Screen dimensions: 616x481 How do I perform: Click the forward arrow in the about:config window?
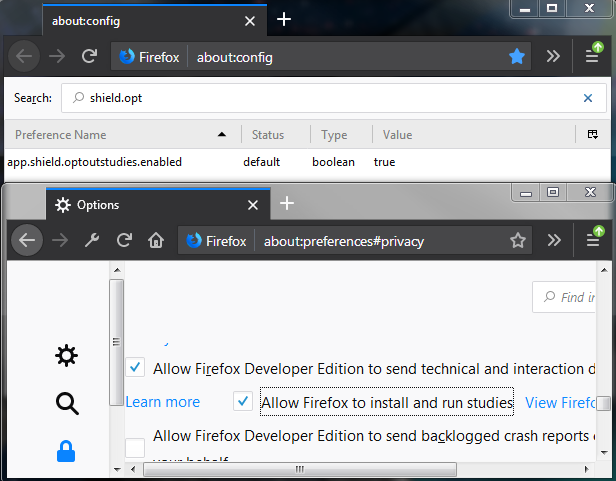click(x=57, y=57)
